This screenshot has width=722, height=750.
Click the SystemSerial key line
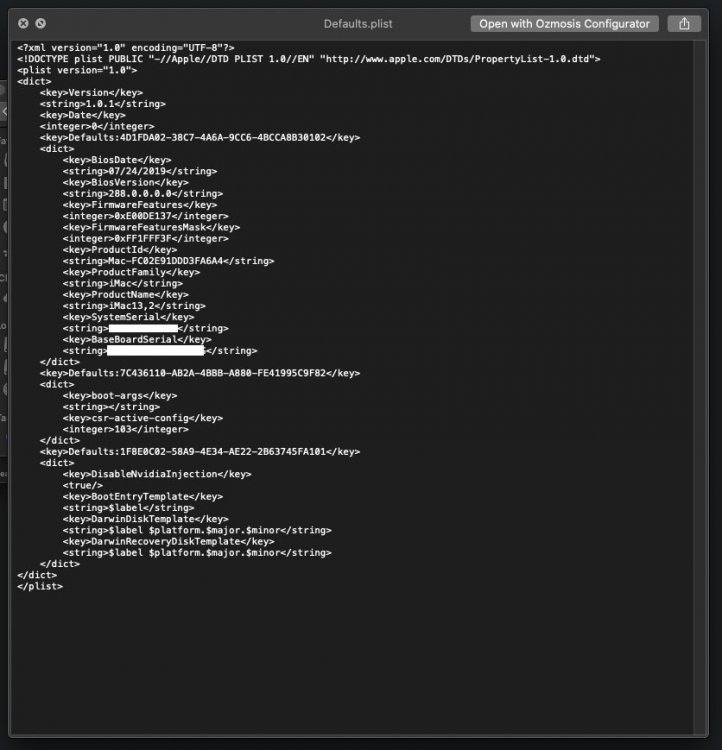pyautogui.click(x=128, y=317)
